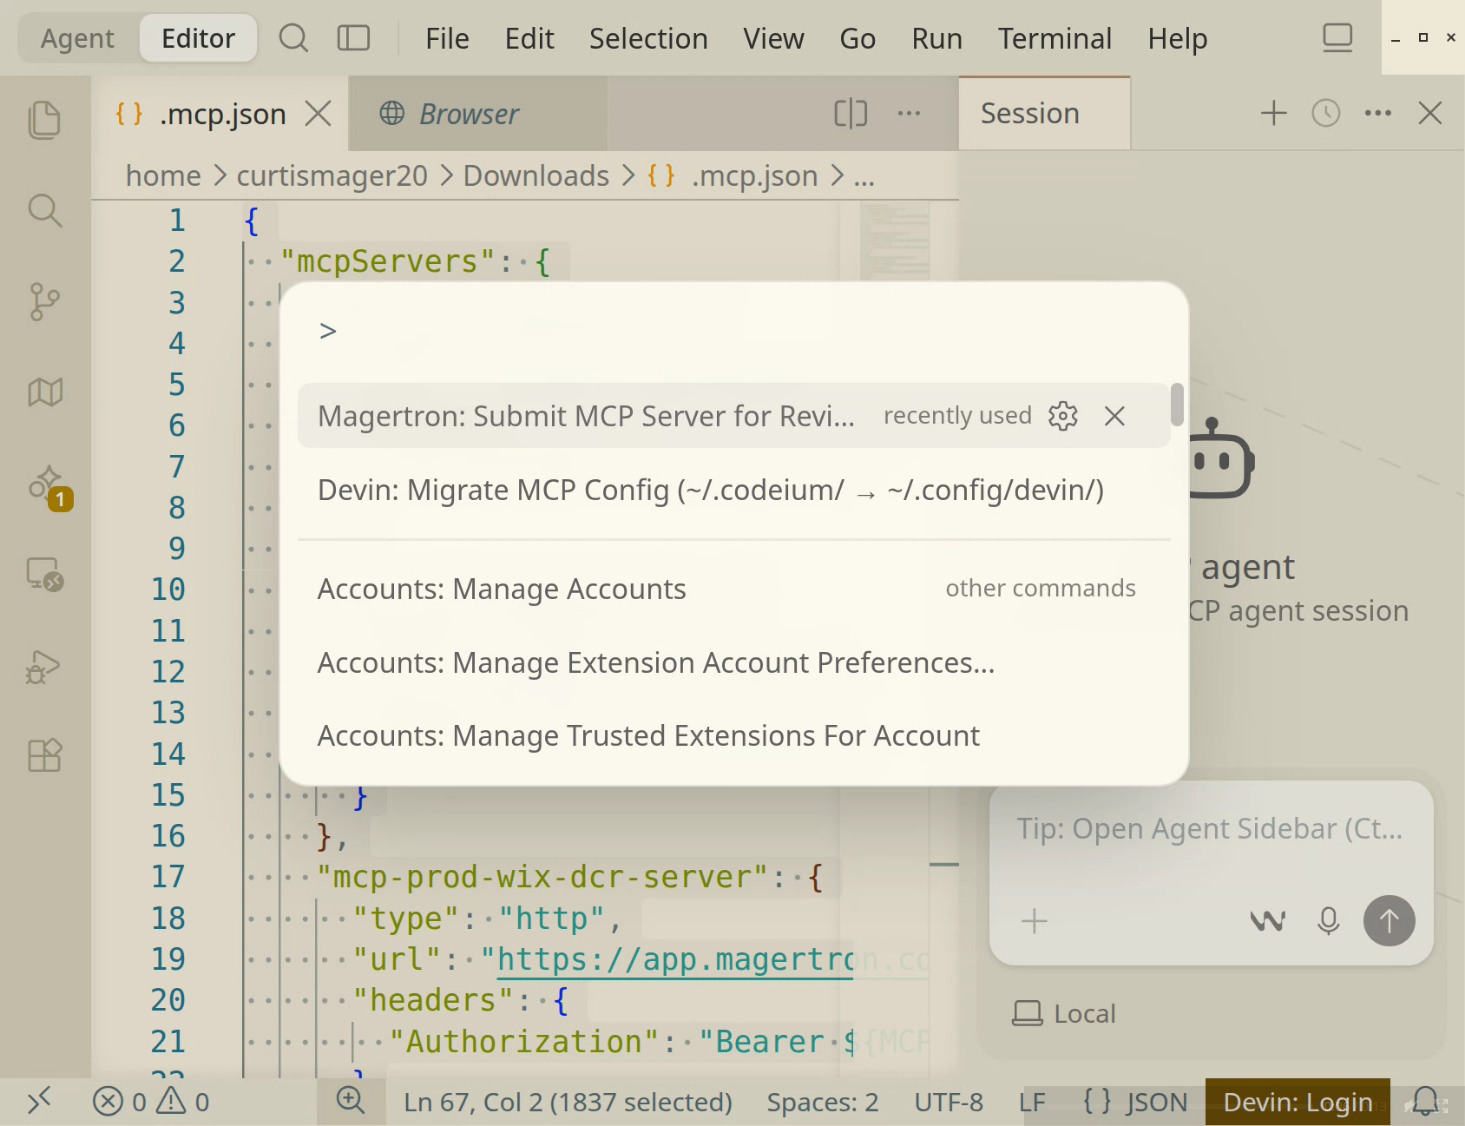The height and width of the screenshot is (1126, 1465).
Task: Click zoom magnifier icon in status bar
Action: point(351,1101)
